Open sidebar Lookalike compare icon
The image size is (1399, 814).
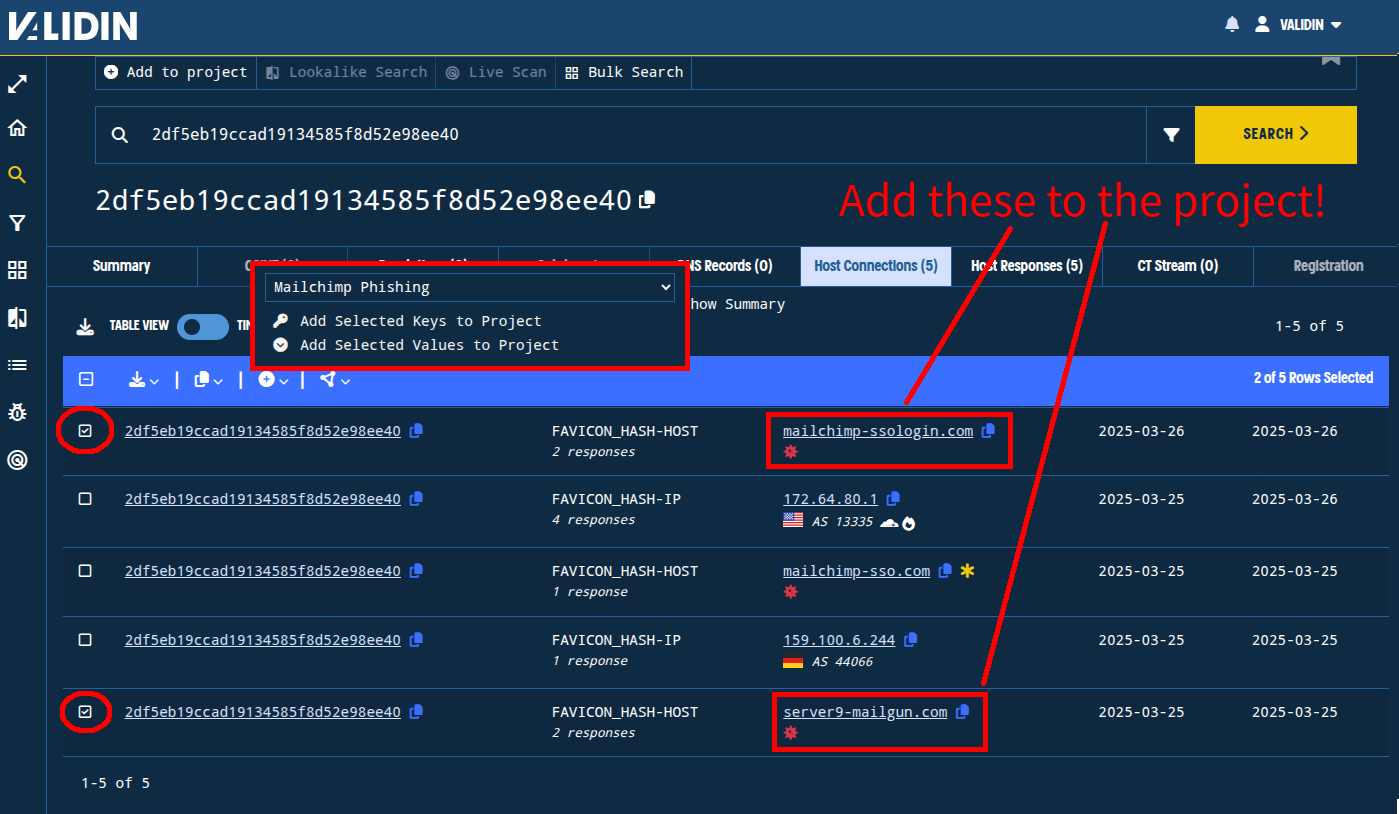pyautogui.click(x=17, y=318)
